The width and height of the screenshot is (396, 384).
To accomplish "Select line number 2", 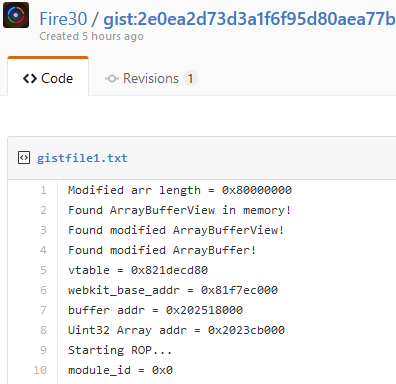I will click(x=43, y=210).
